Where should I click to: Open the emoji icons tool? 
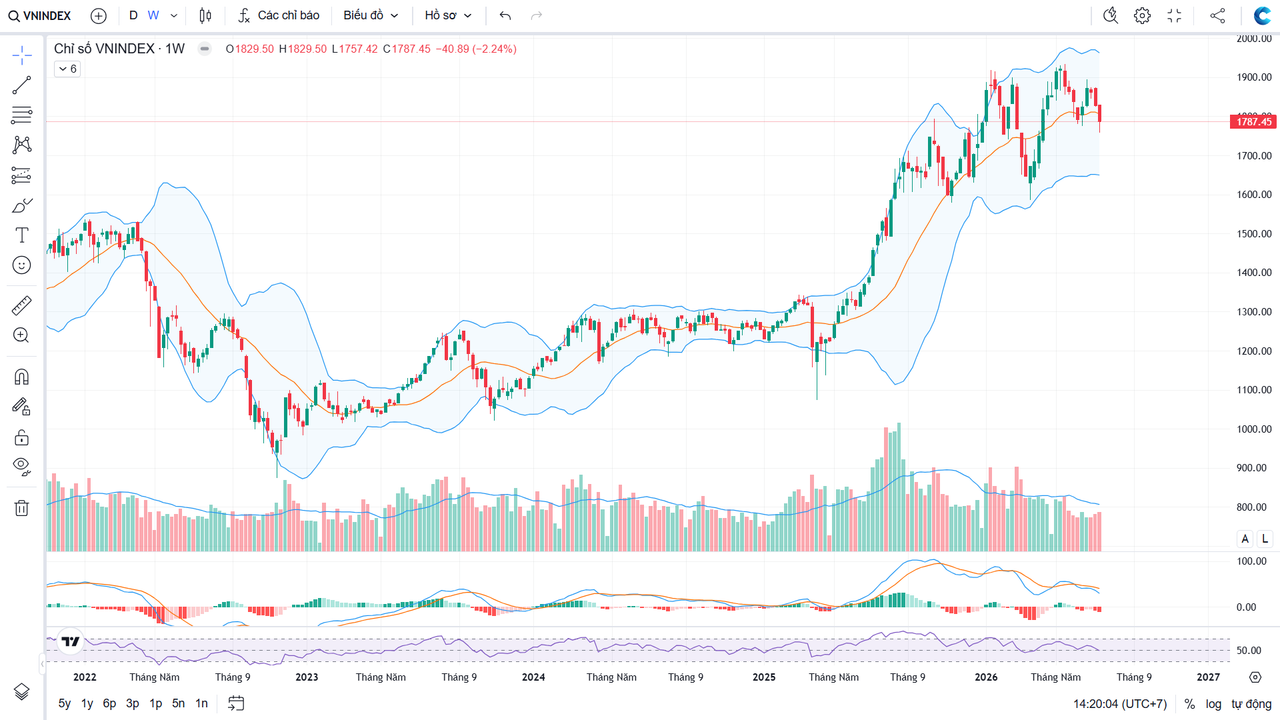pyautogui.click(x=21, y=265)
